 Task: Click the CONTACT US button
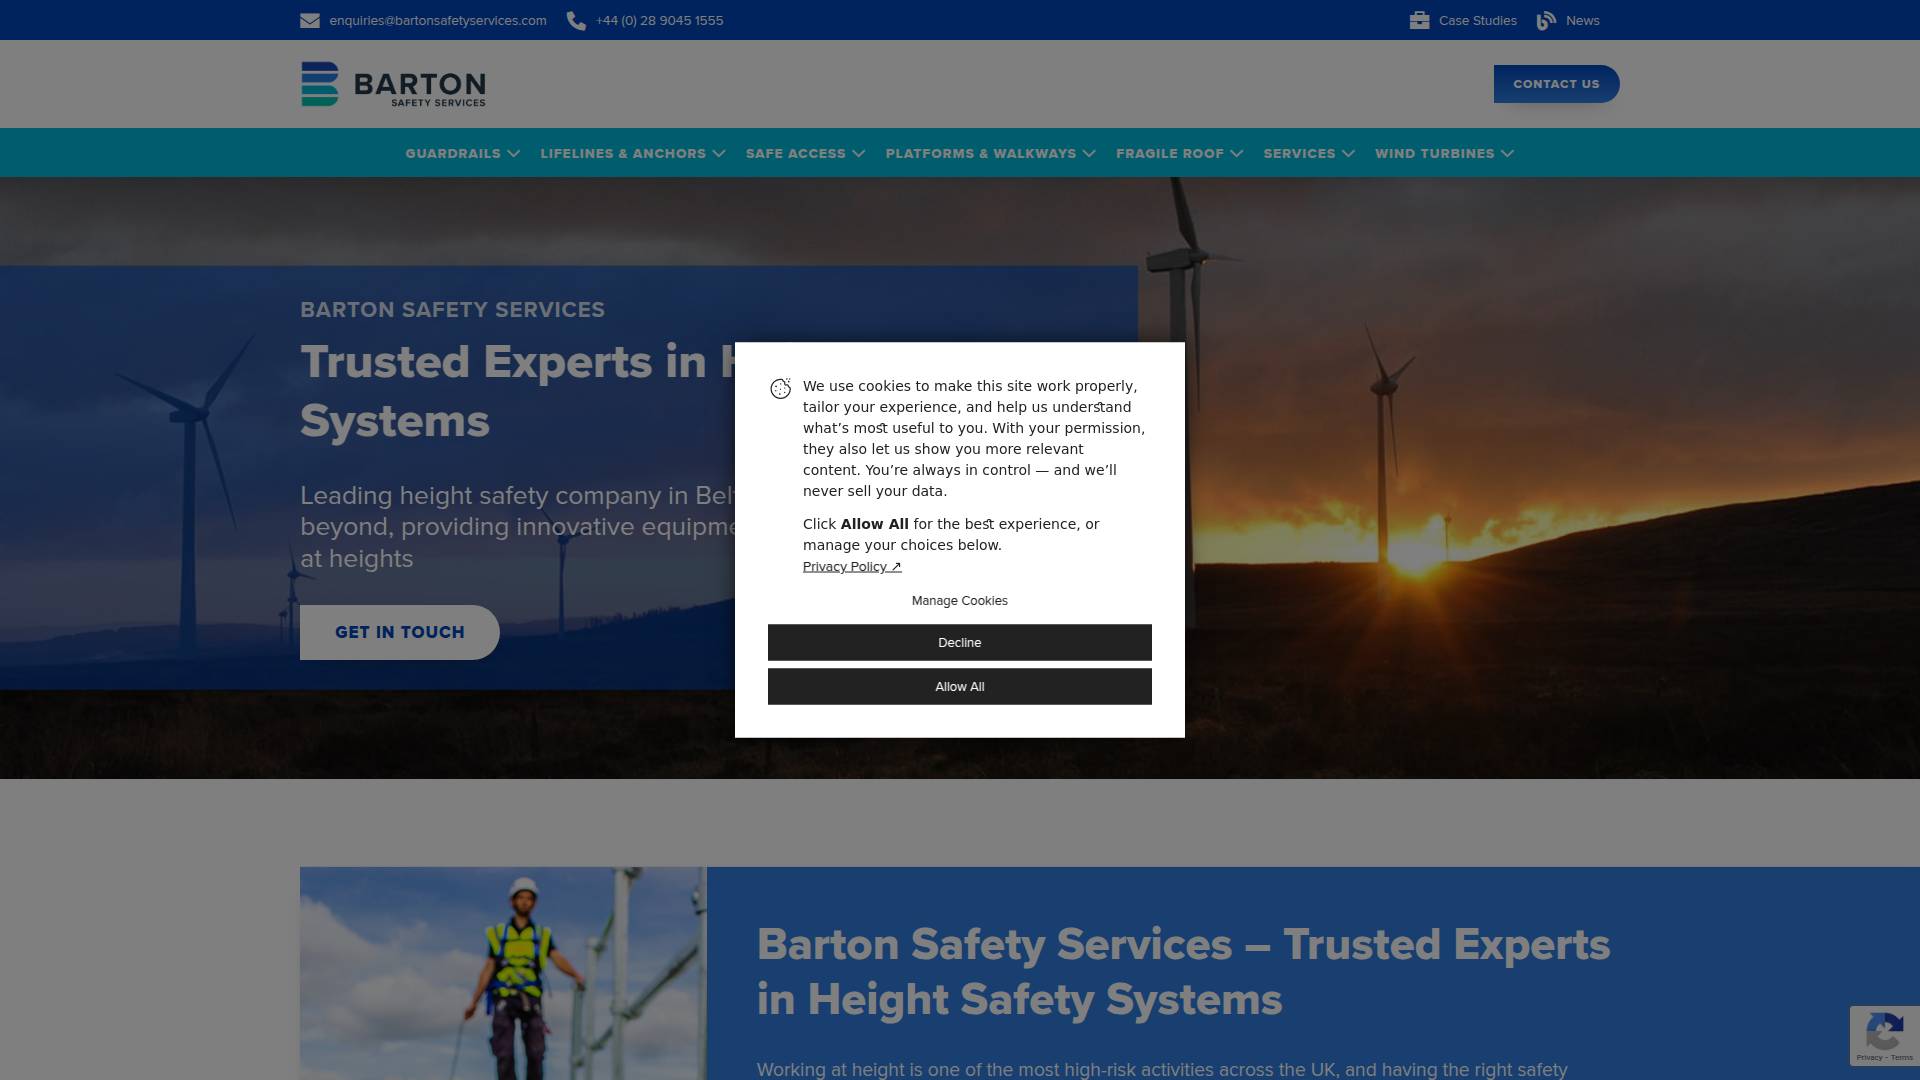(1556, 84)
